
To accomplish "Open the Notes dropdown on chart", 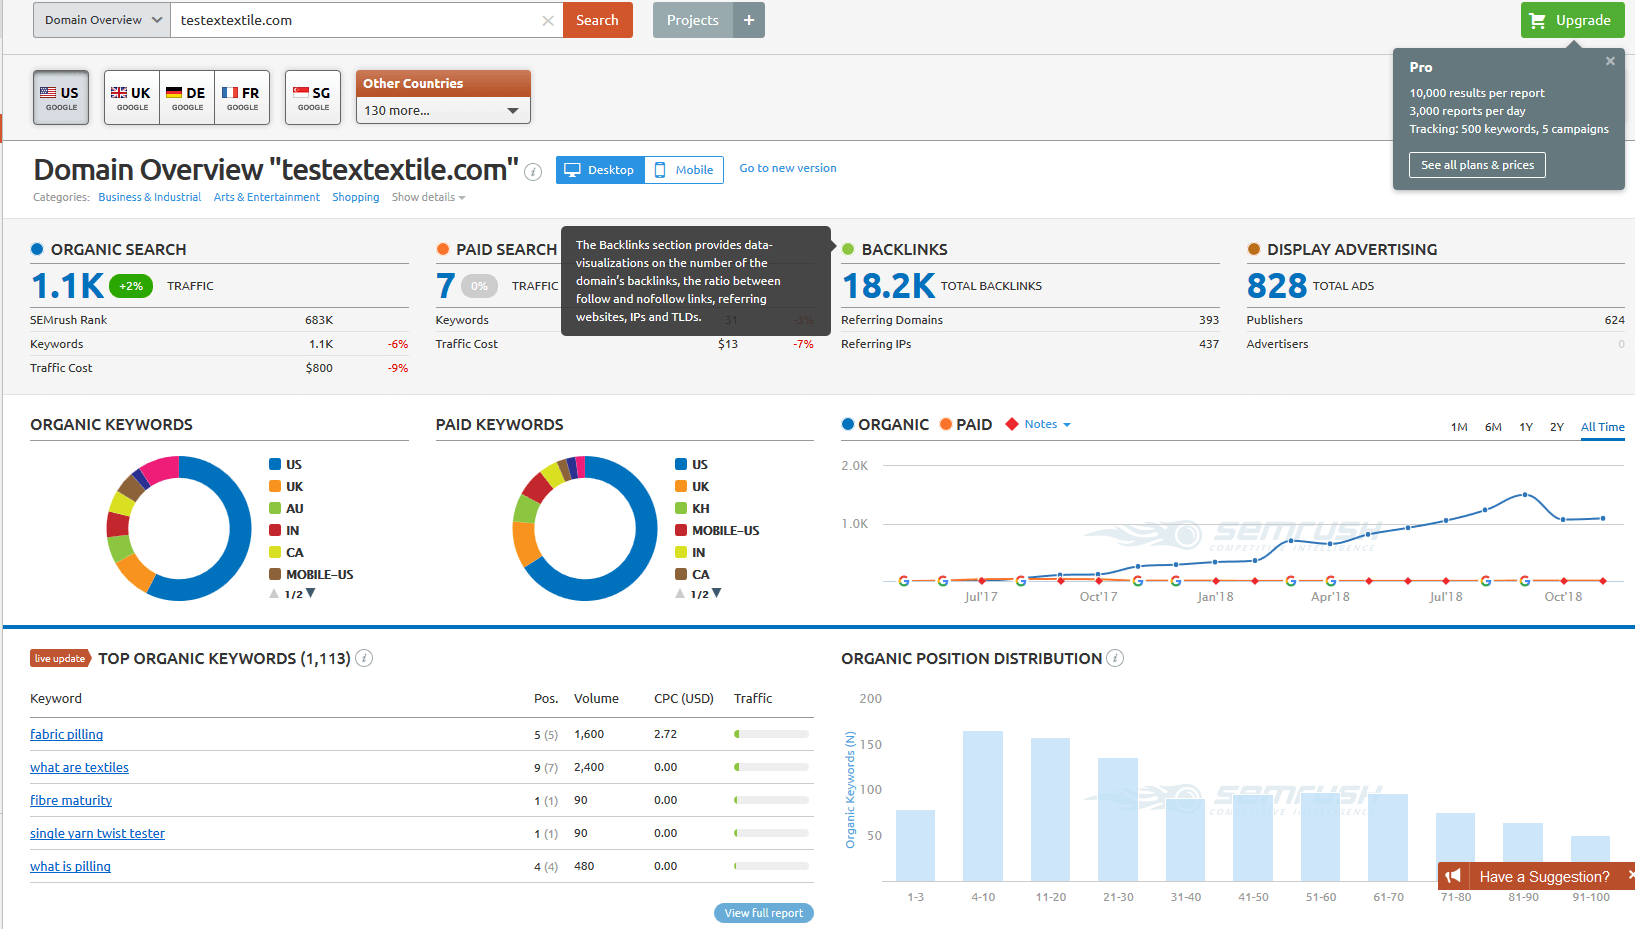I will (x=1046, y=424).
